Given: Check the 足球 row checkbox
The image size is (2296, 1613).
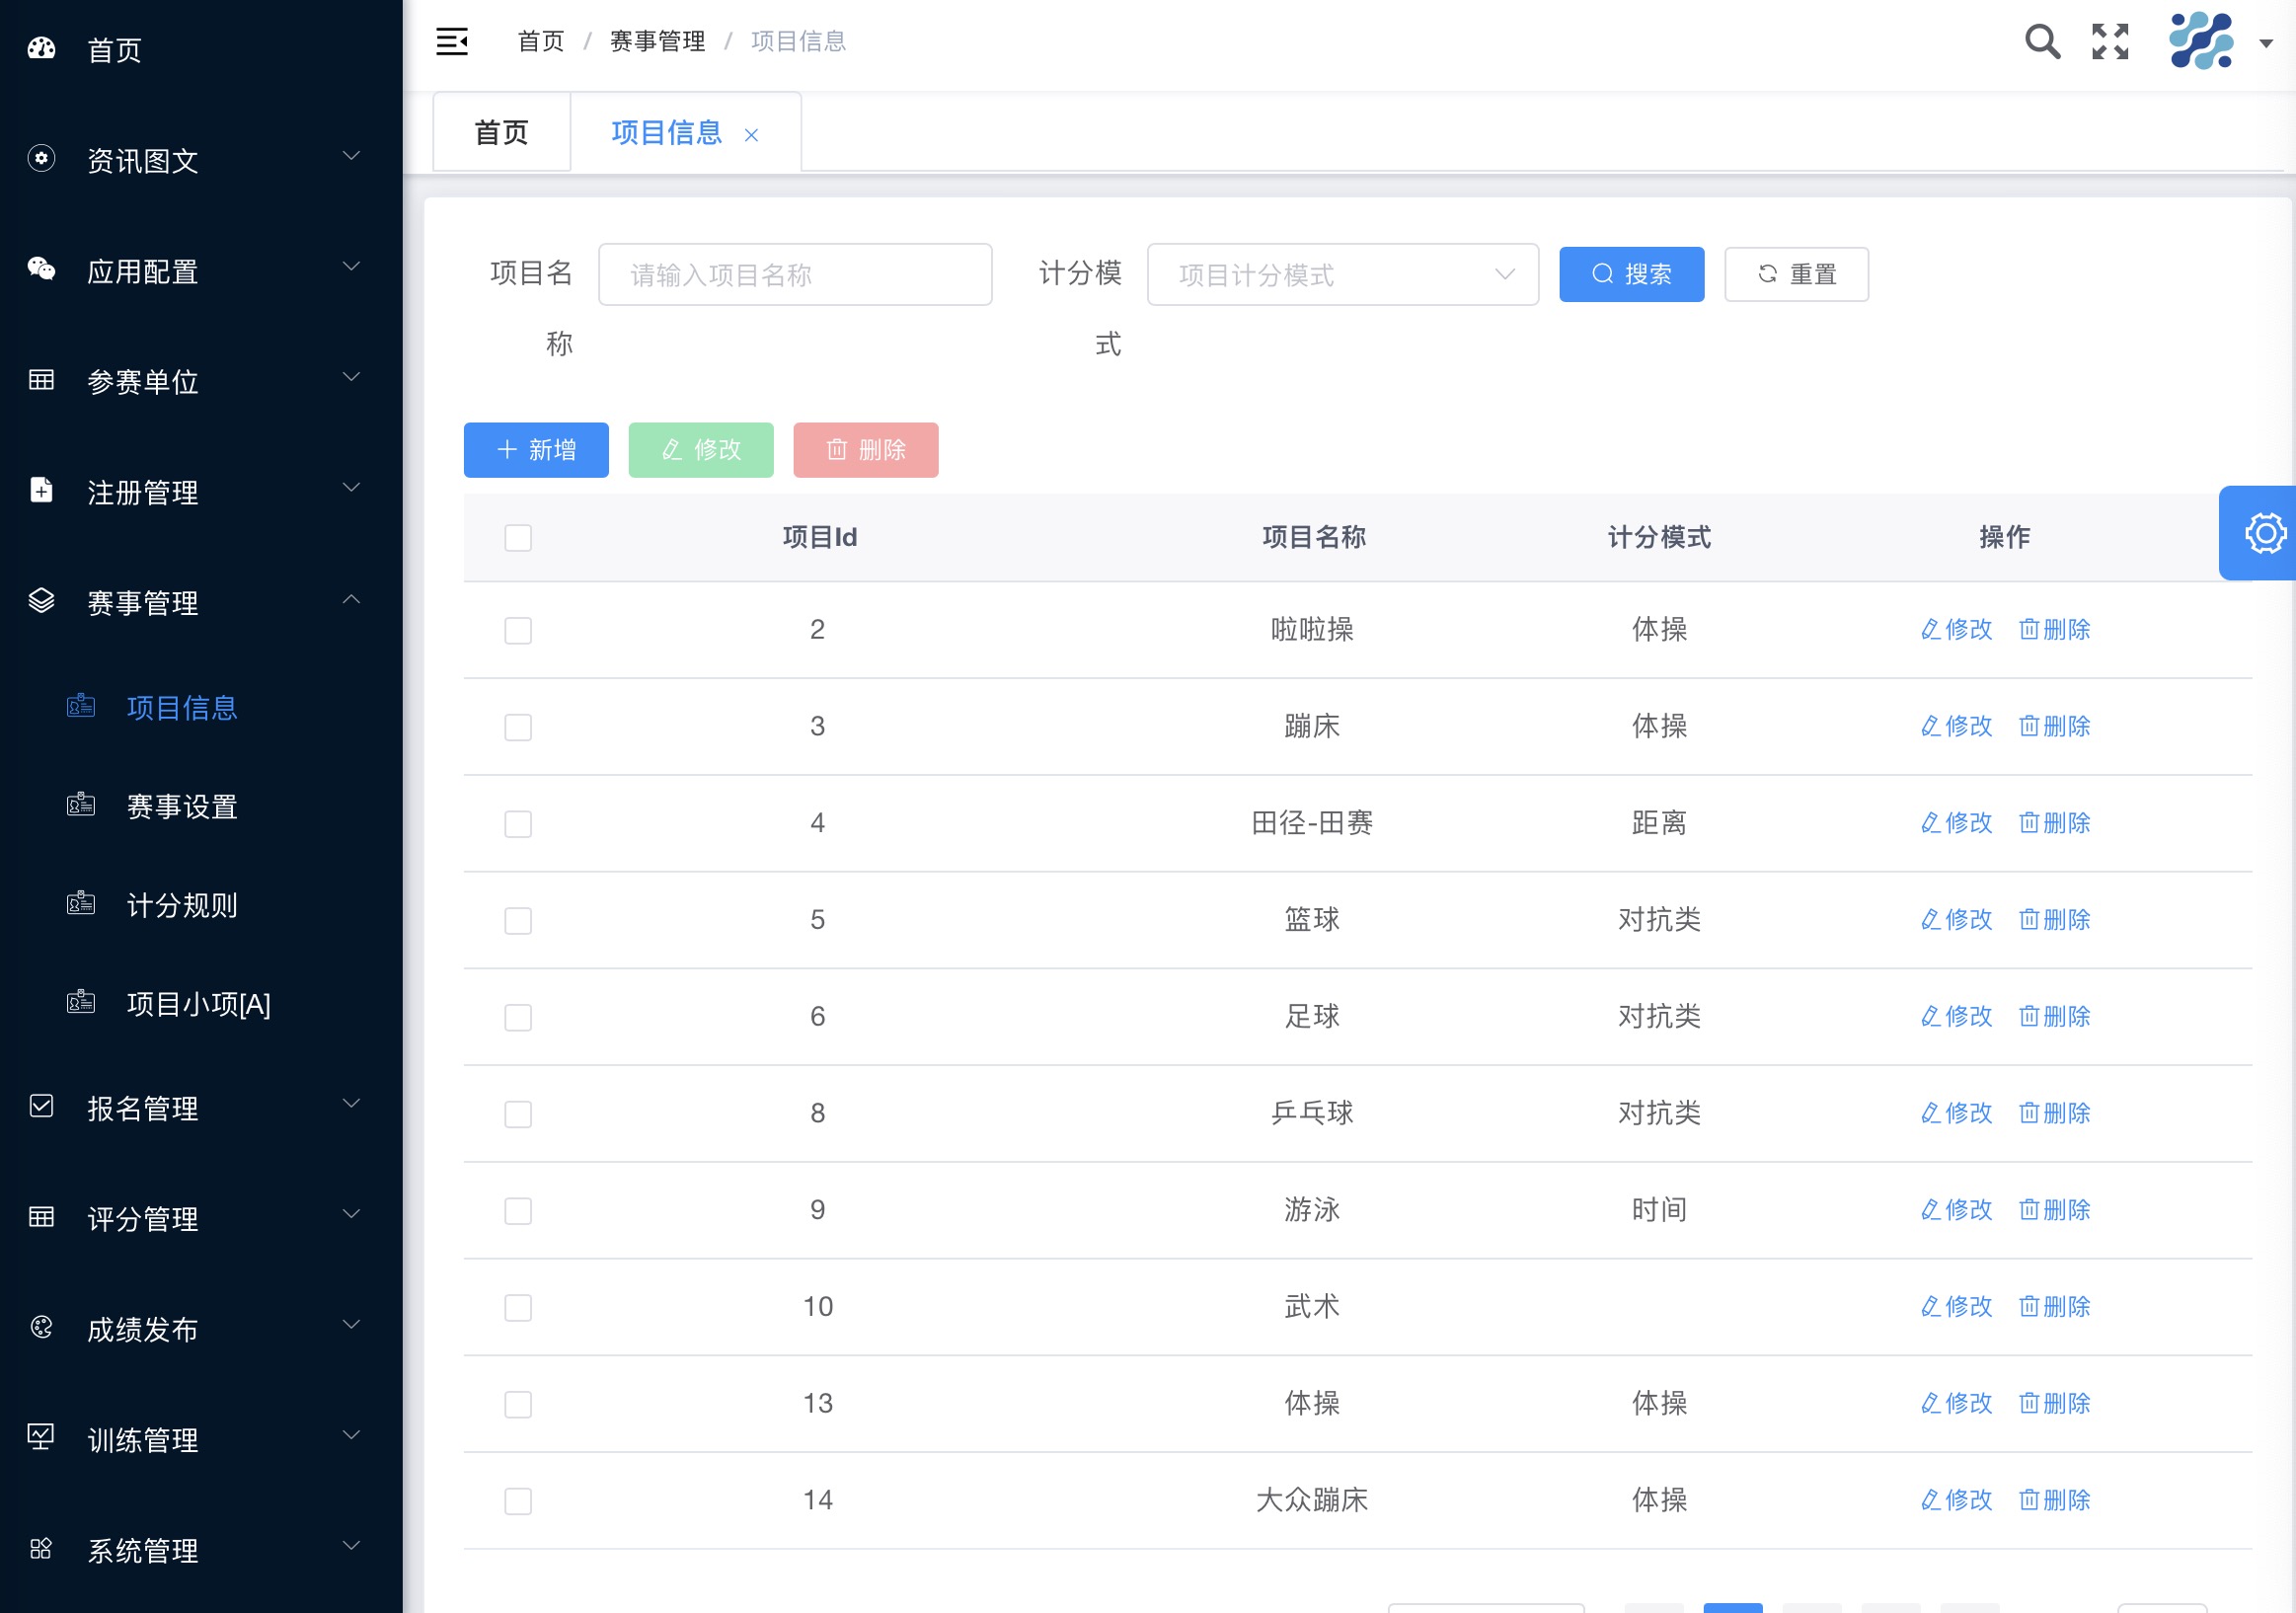Looking at the screenshot, I should point(518,1018).
